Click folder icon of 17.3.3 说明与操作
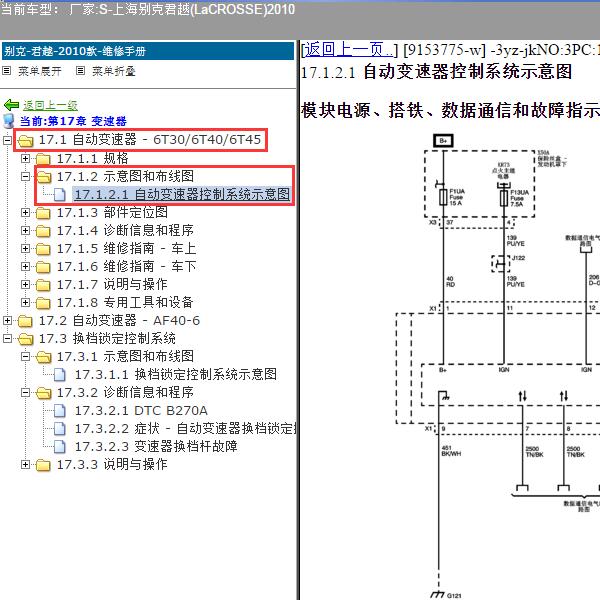Image resolution: width=600 pixels, height=600 pixels. coord(43,465)
